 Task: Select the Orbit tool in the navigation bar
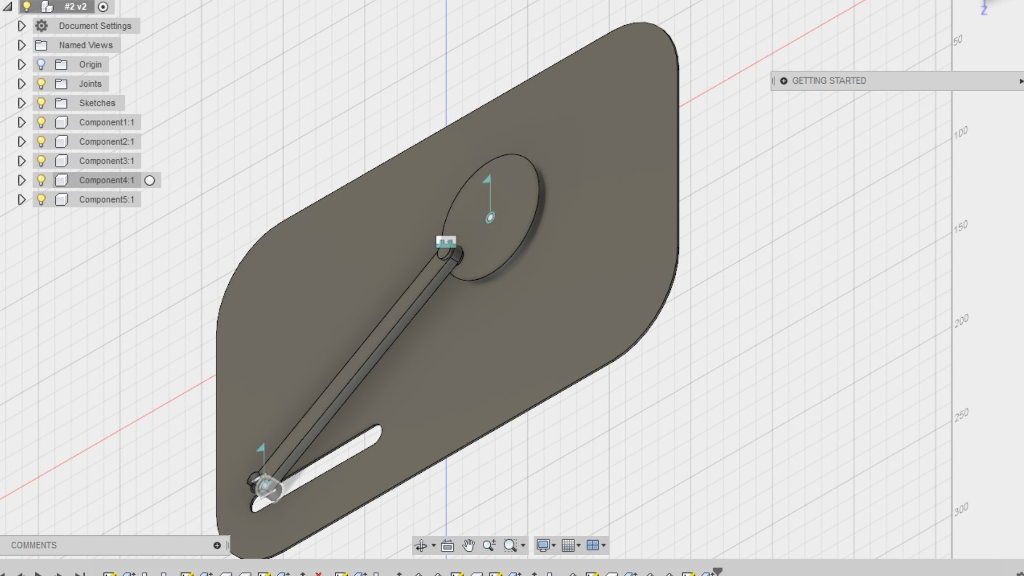click(423, 545)
